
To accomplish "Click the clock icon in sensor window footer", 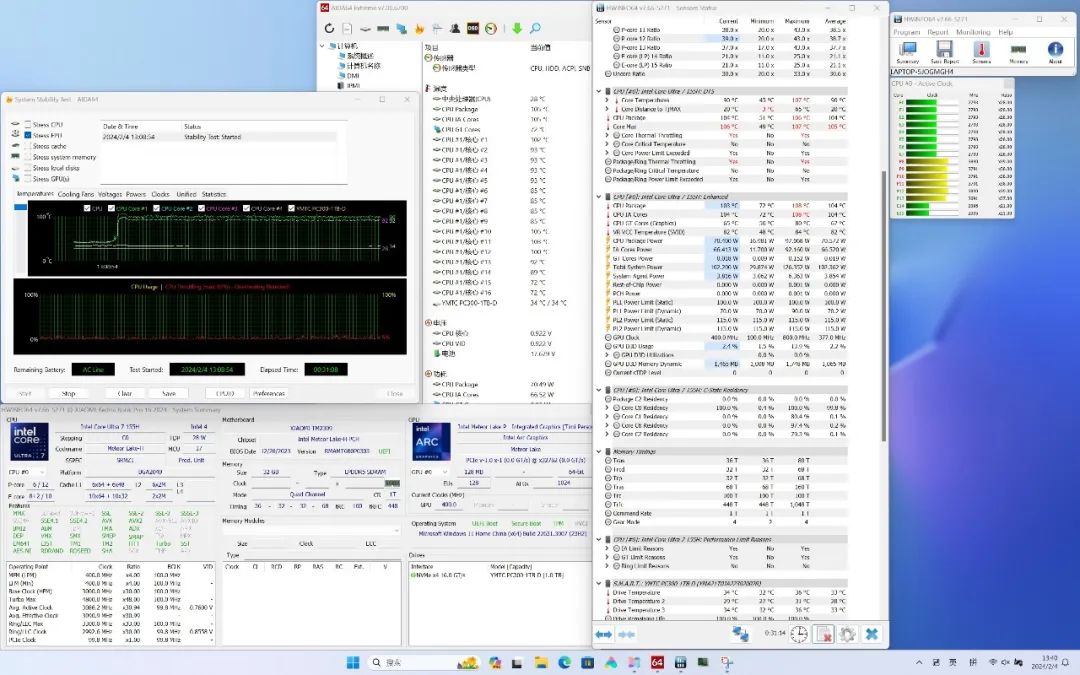I will 799,634.
